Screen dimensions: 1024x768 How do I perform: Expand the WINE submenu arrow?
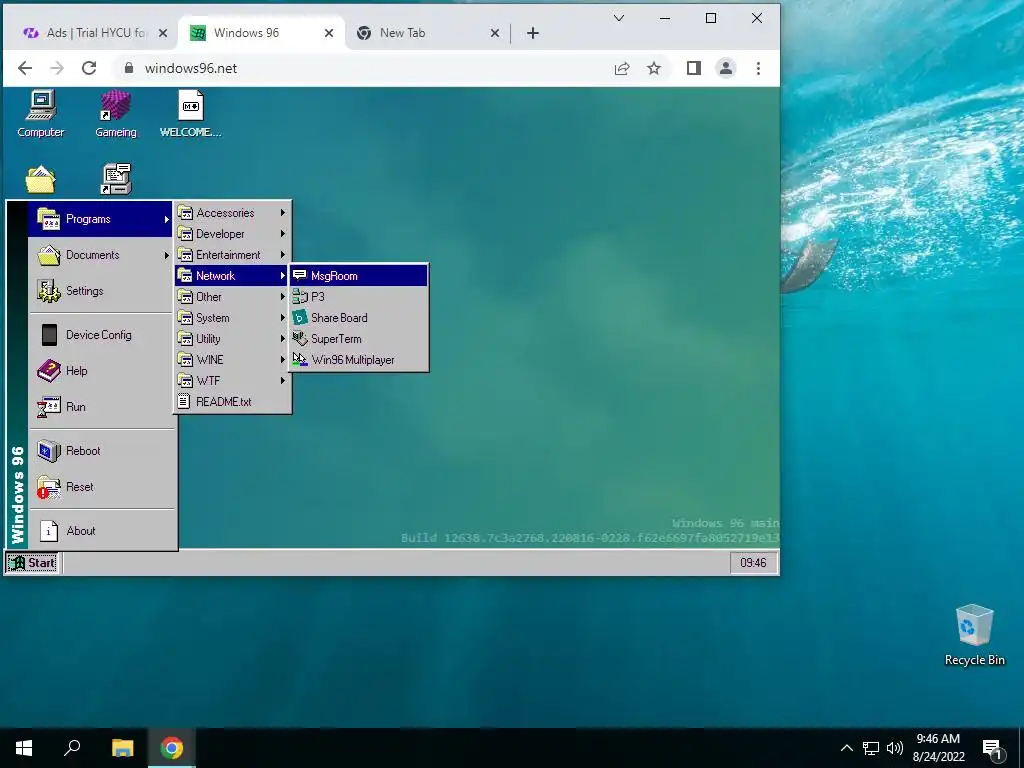click(x=283, y=359)
